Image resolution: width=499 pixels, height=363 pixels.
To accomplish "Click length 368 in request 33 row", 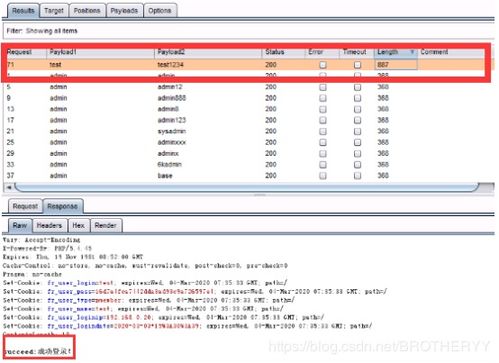I will 383,164.
